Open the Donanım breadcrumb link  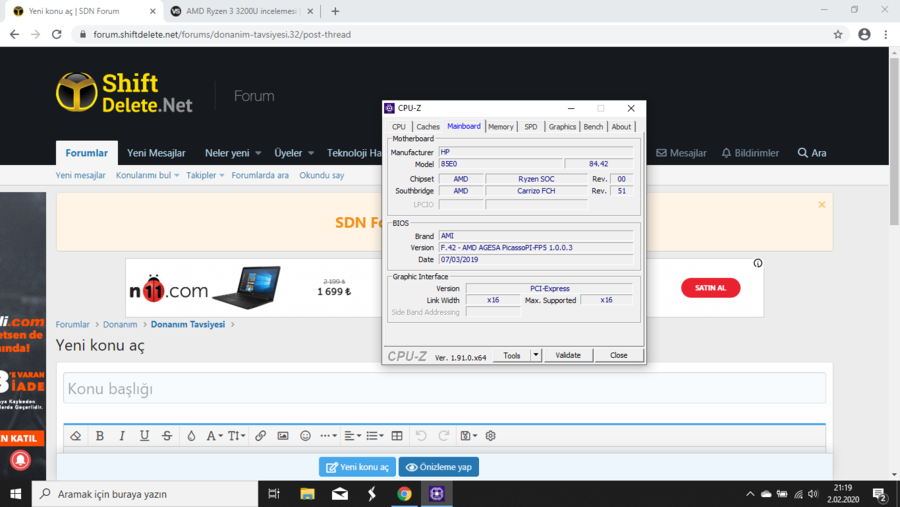(120, 324)
